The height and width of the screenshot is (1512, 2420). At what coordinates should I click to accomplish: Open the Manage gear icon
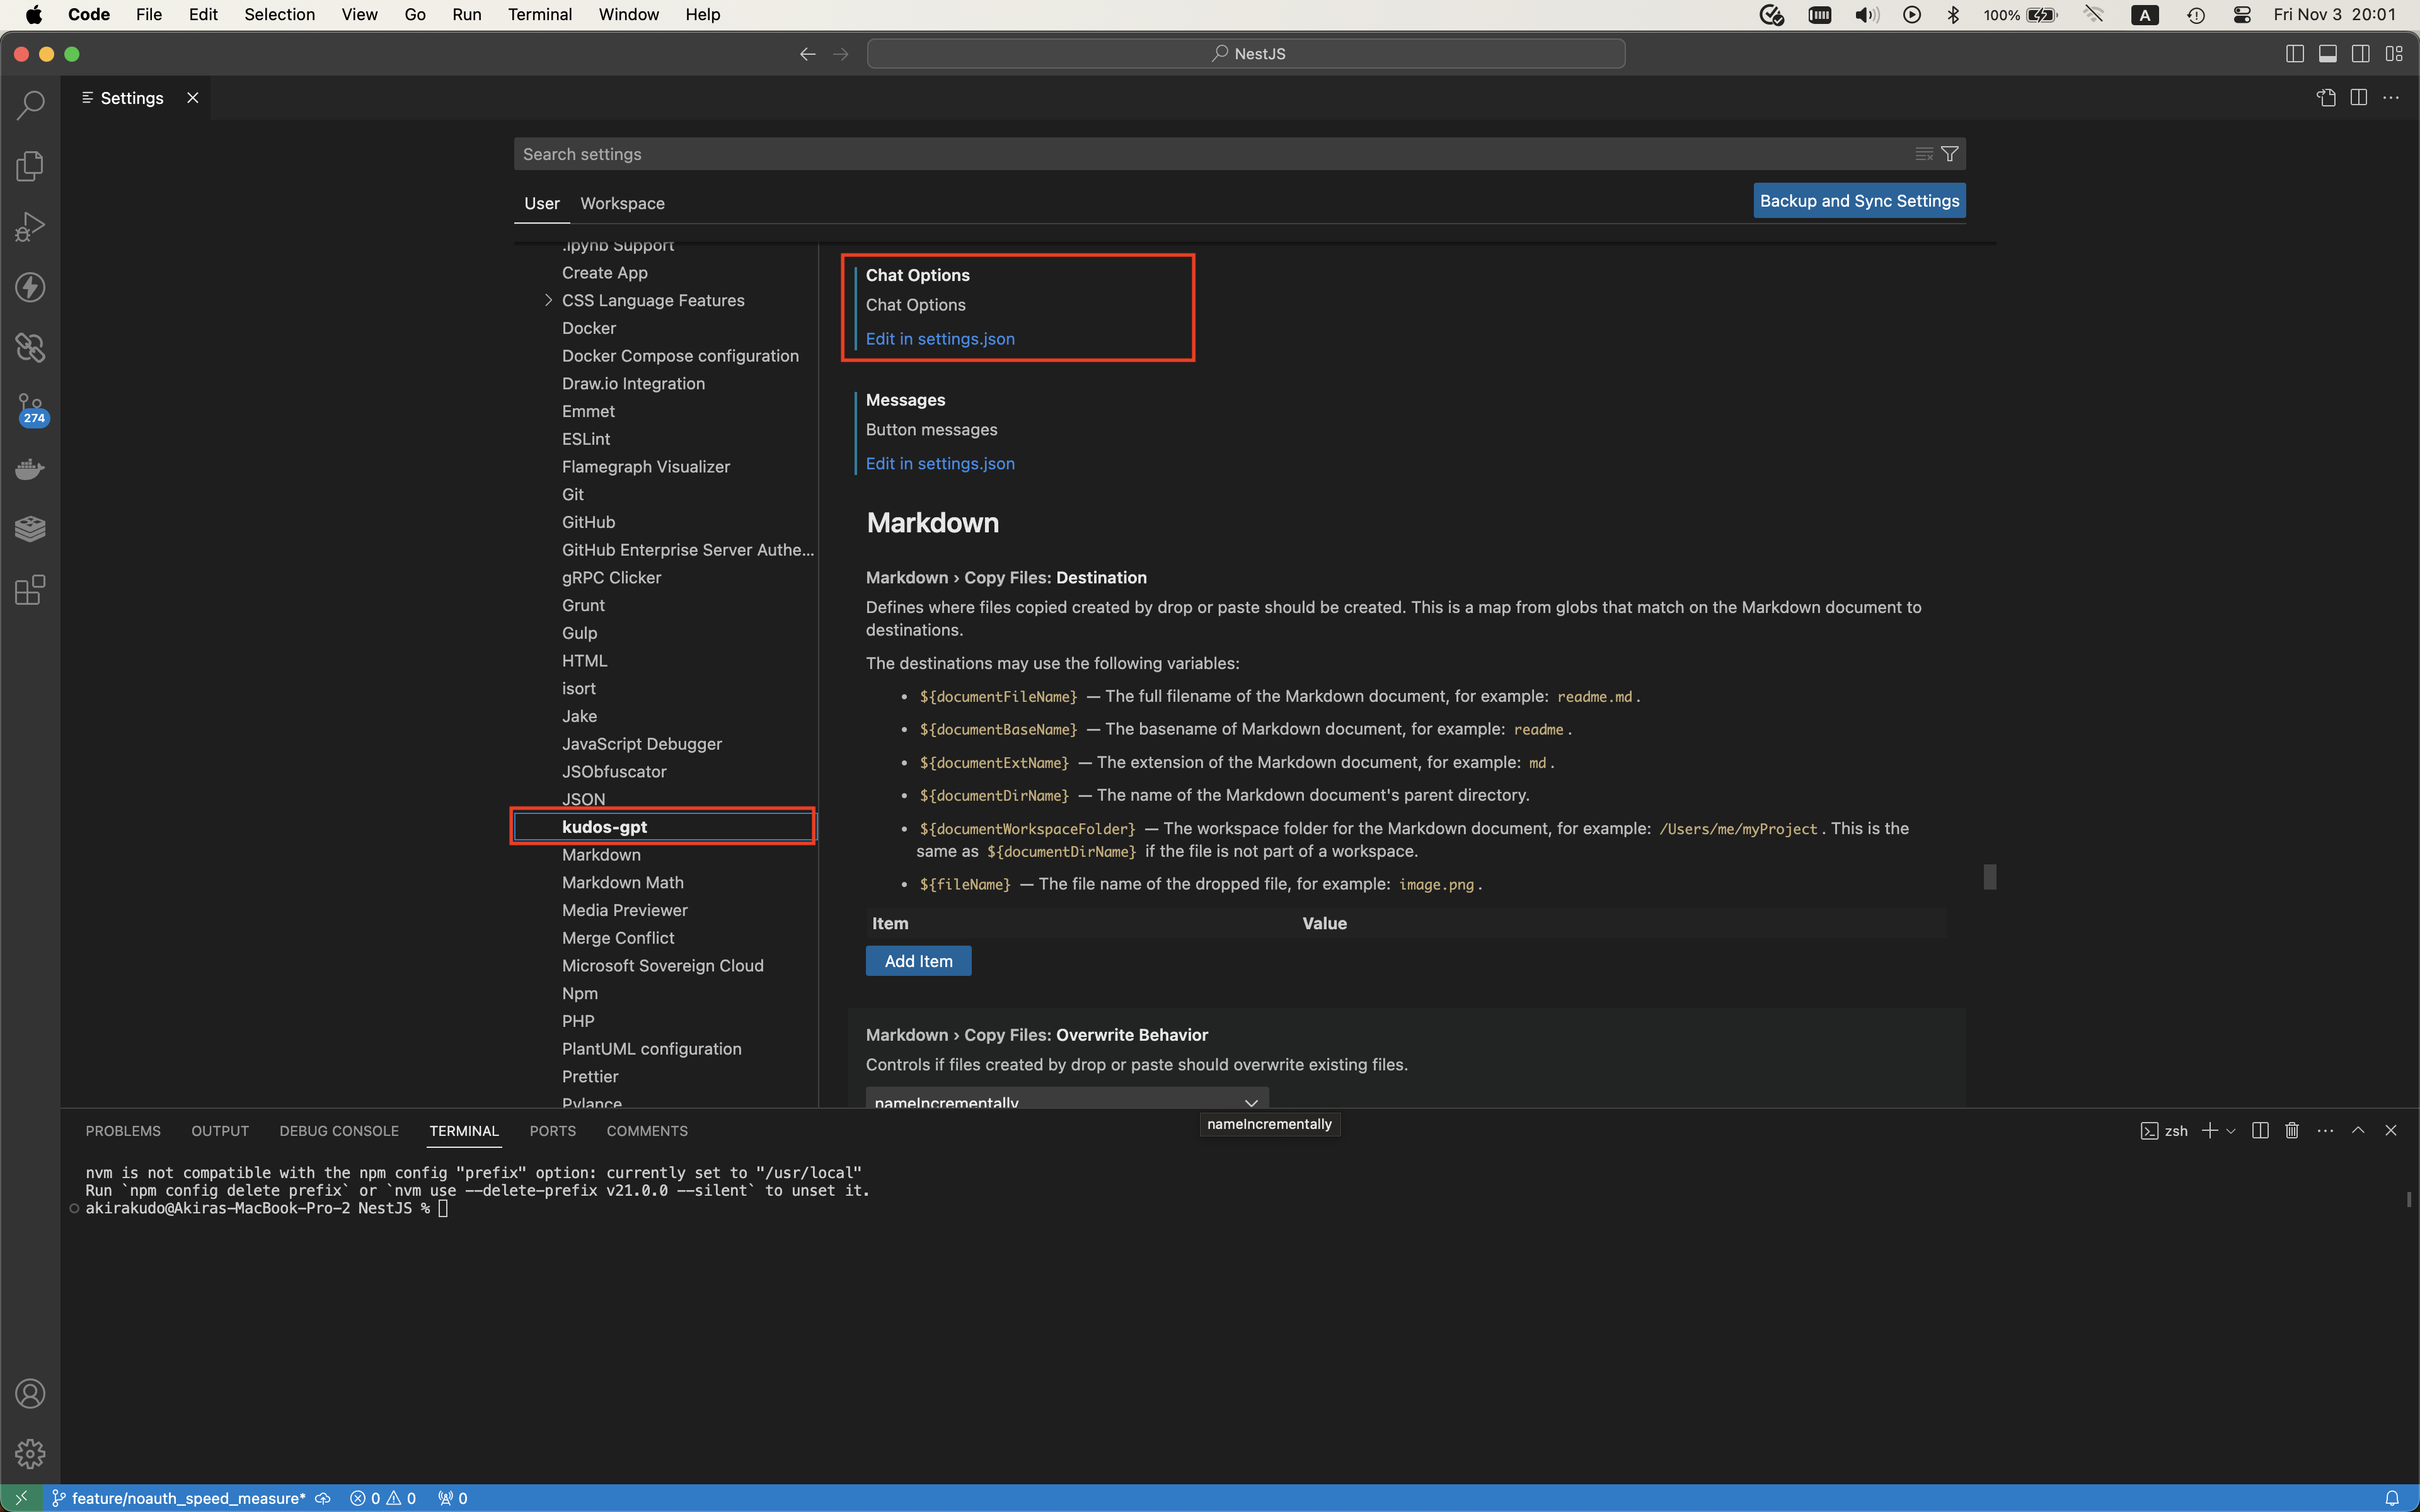(30, 1454)
